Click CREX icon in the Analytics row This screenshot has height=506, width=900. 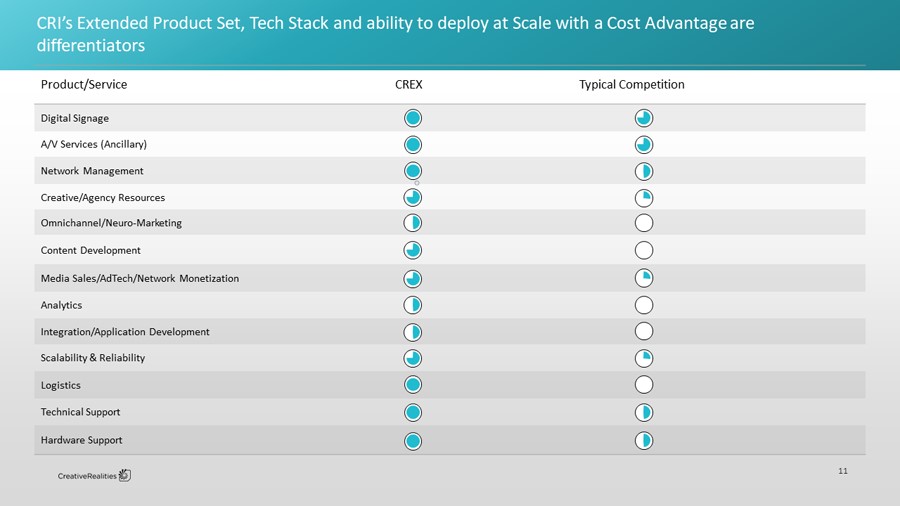413,304
